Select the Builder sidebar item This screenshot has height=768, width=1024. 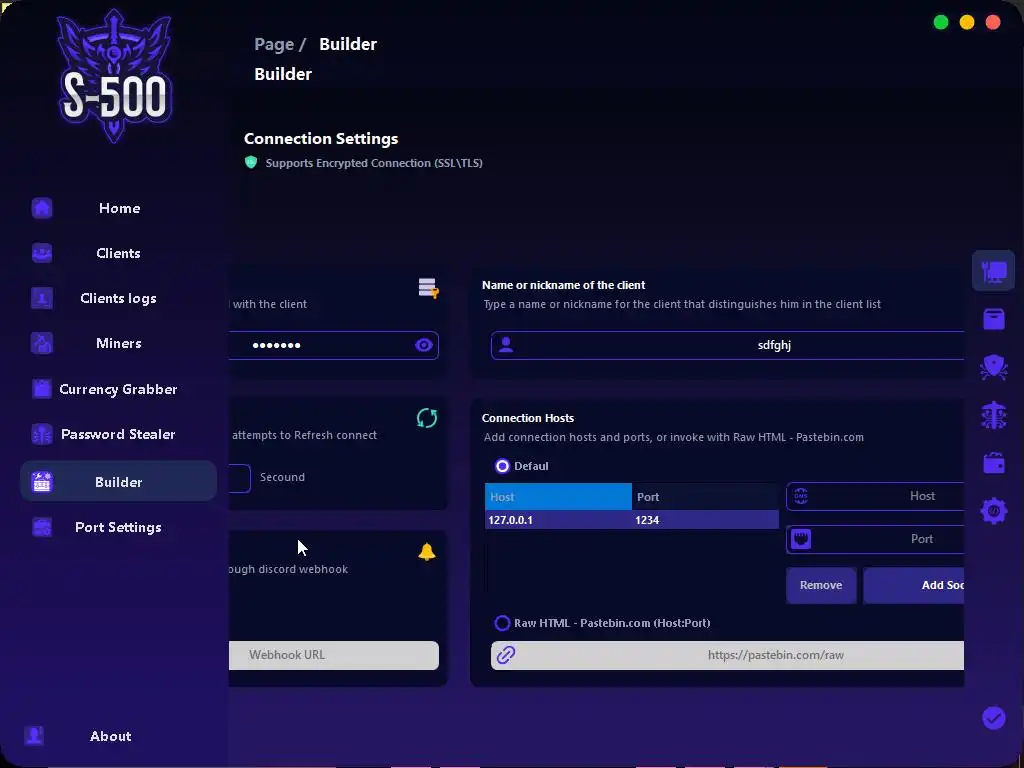(x=118, y=481)
